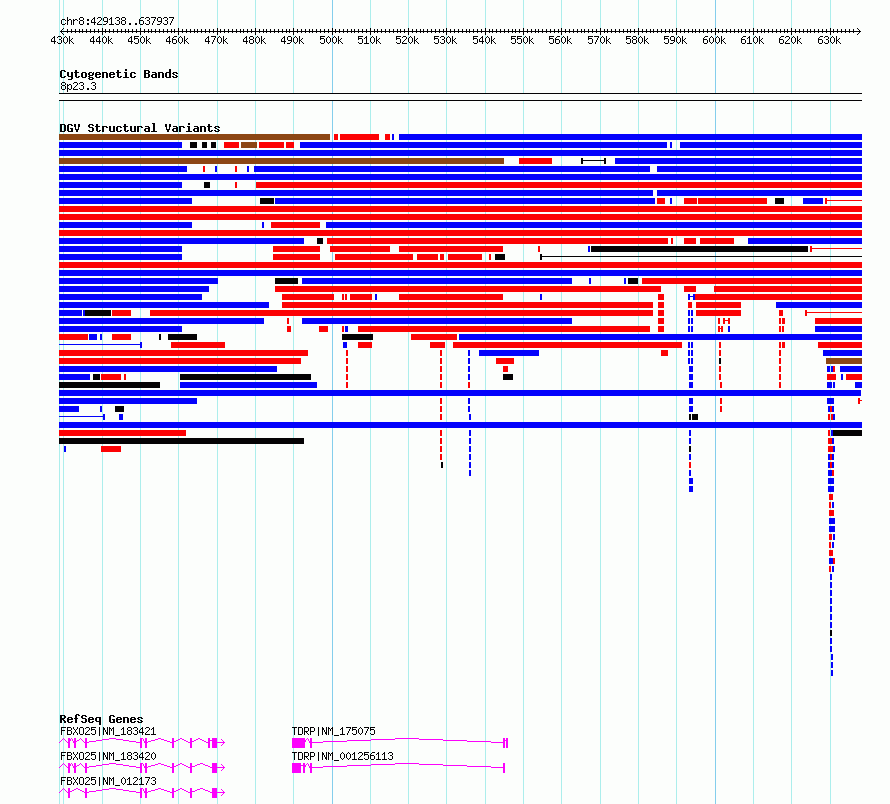Select the 590k ruler position
890x804 pixels.
[675, 40]
